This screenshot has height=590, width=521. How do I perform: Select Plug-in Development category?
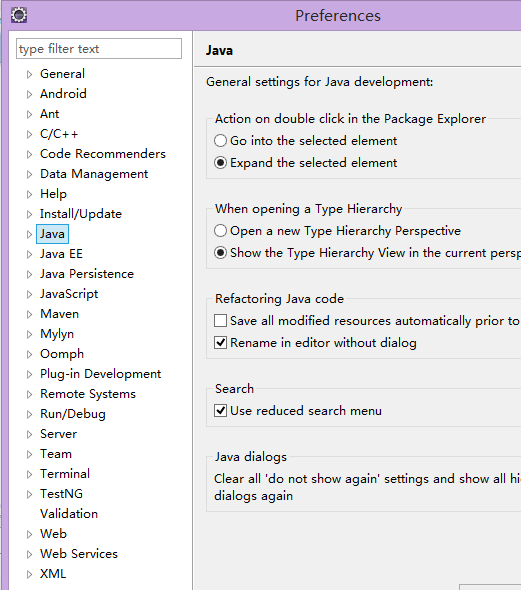(x=100, y=374)
